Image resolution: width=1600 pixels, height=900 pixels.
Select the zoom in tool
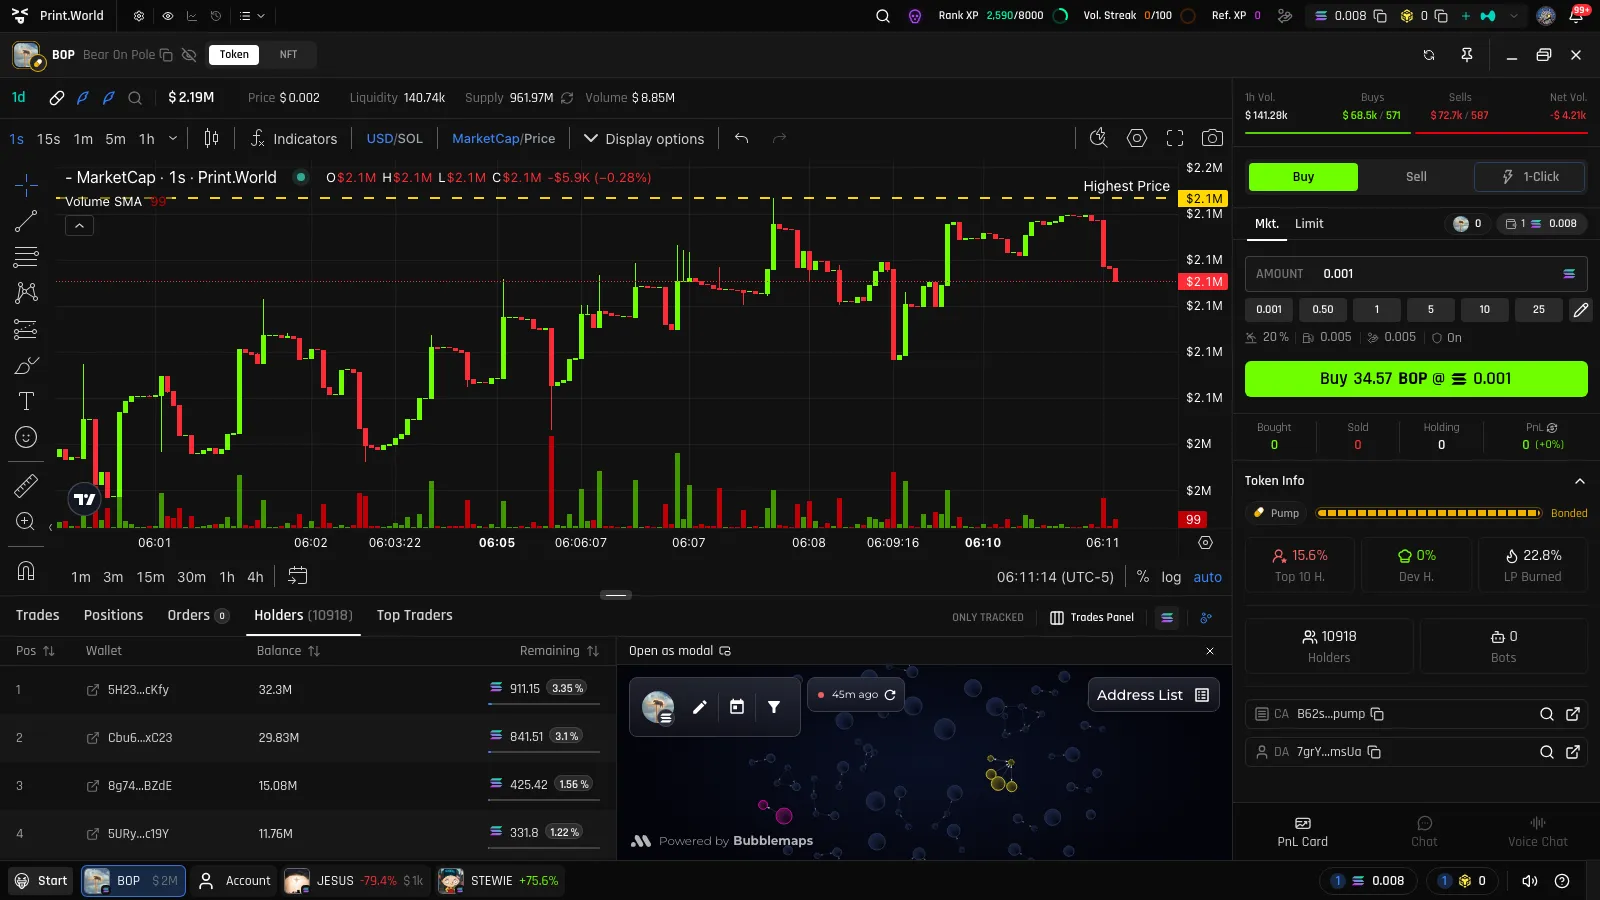point(26,521)
